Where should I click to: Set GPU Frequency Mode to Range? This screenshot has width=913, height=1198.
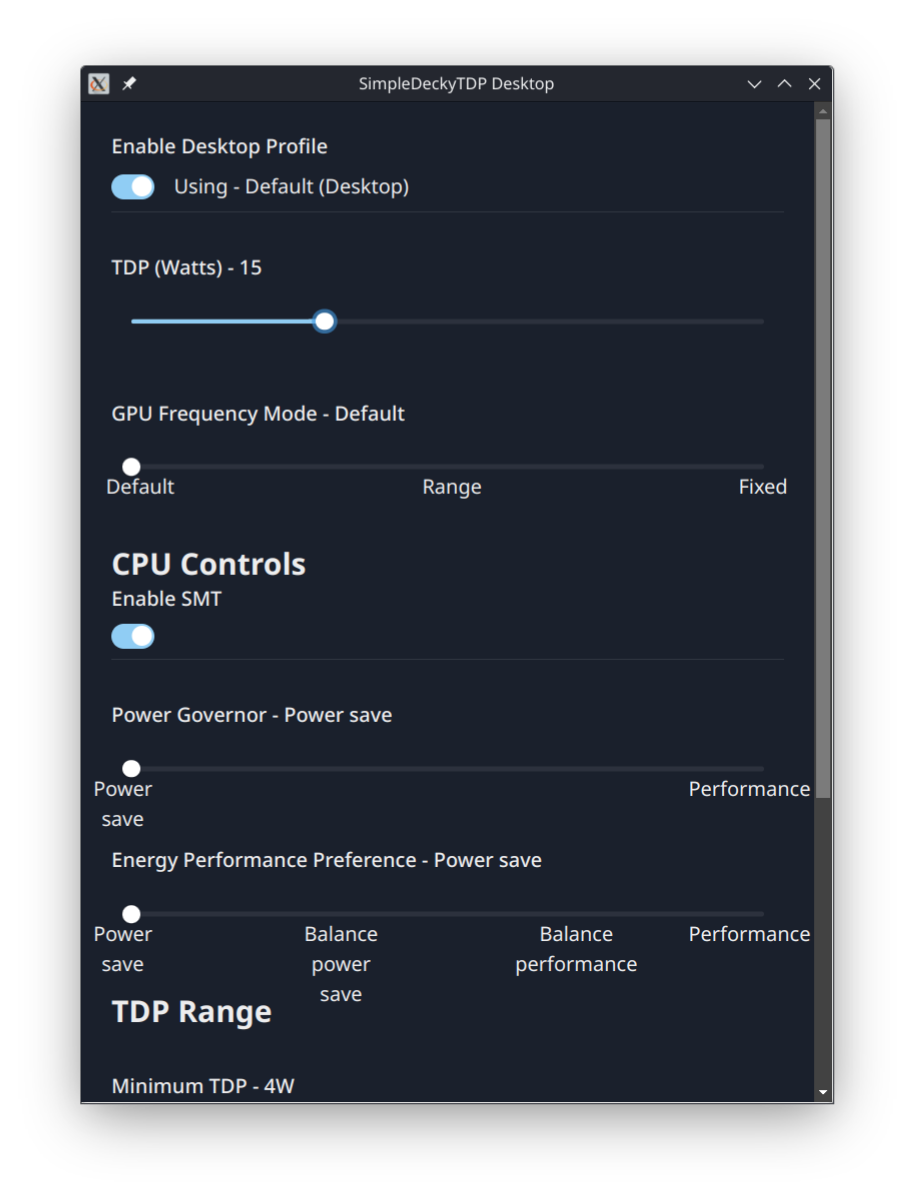[x=448, y=467]
